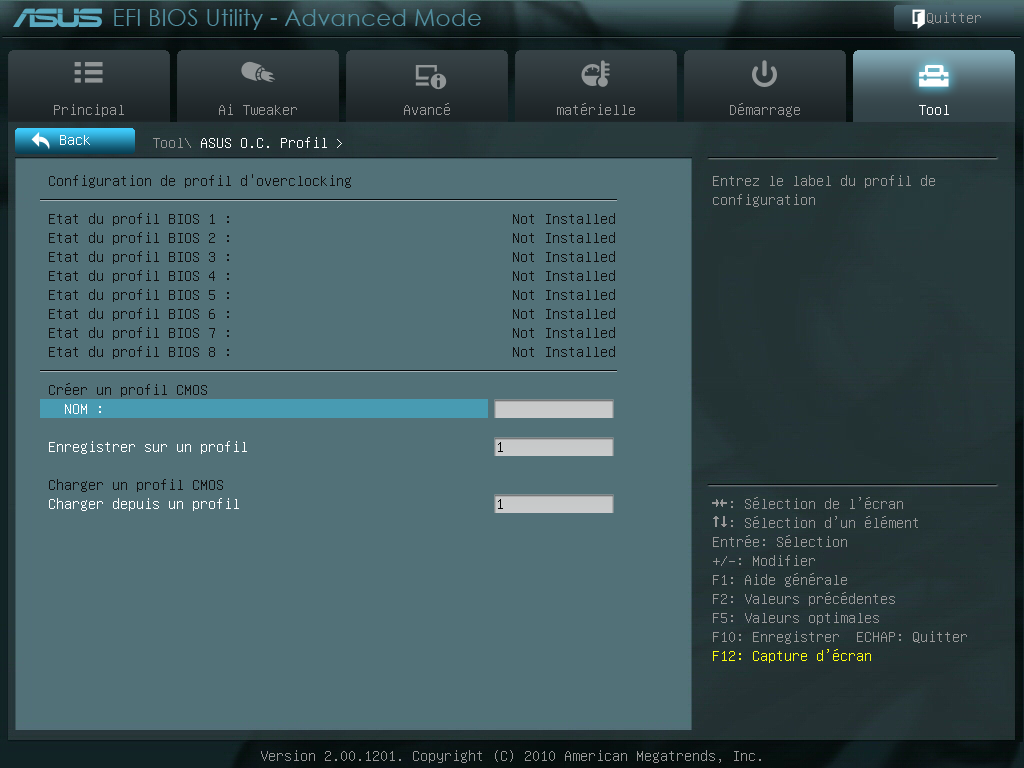Click the ASUS O.C. Profil breadcrumb

click(264, 143)
